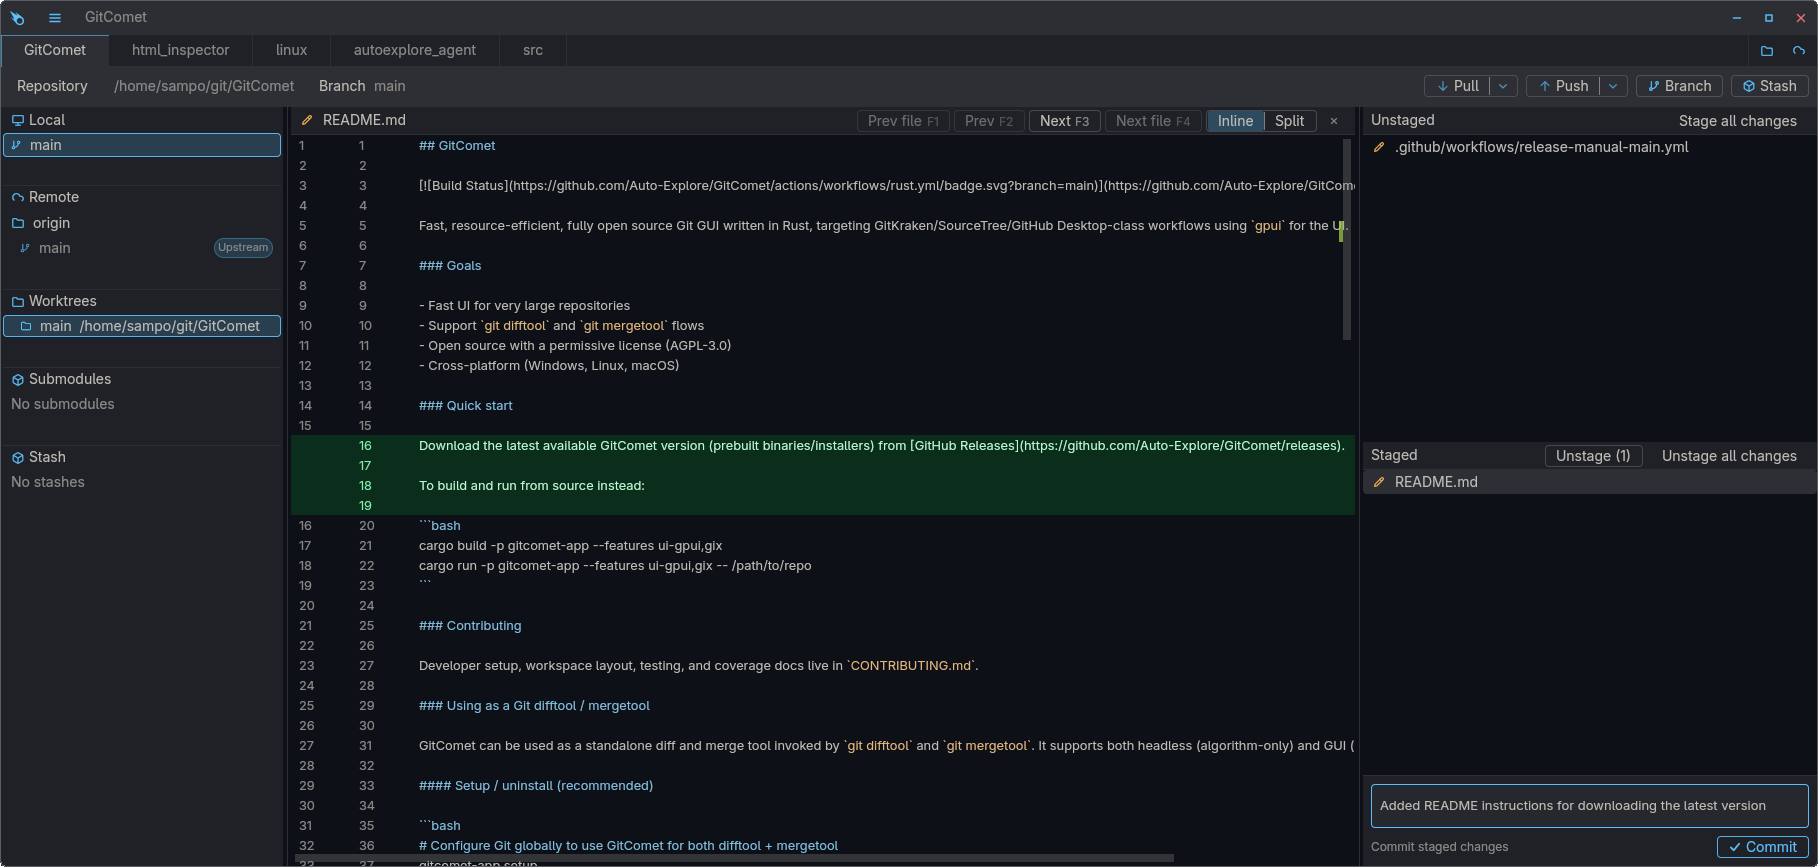The width and height of the screenshot is (1818, 867).
Task: Select origin main upstream branch
Action: (x=142, y=248)
